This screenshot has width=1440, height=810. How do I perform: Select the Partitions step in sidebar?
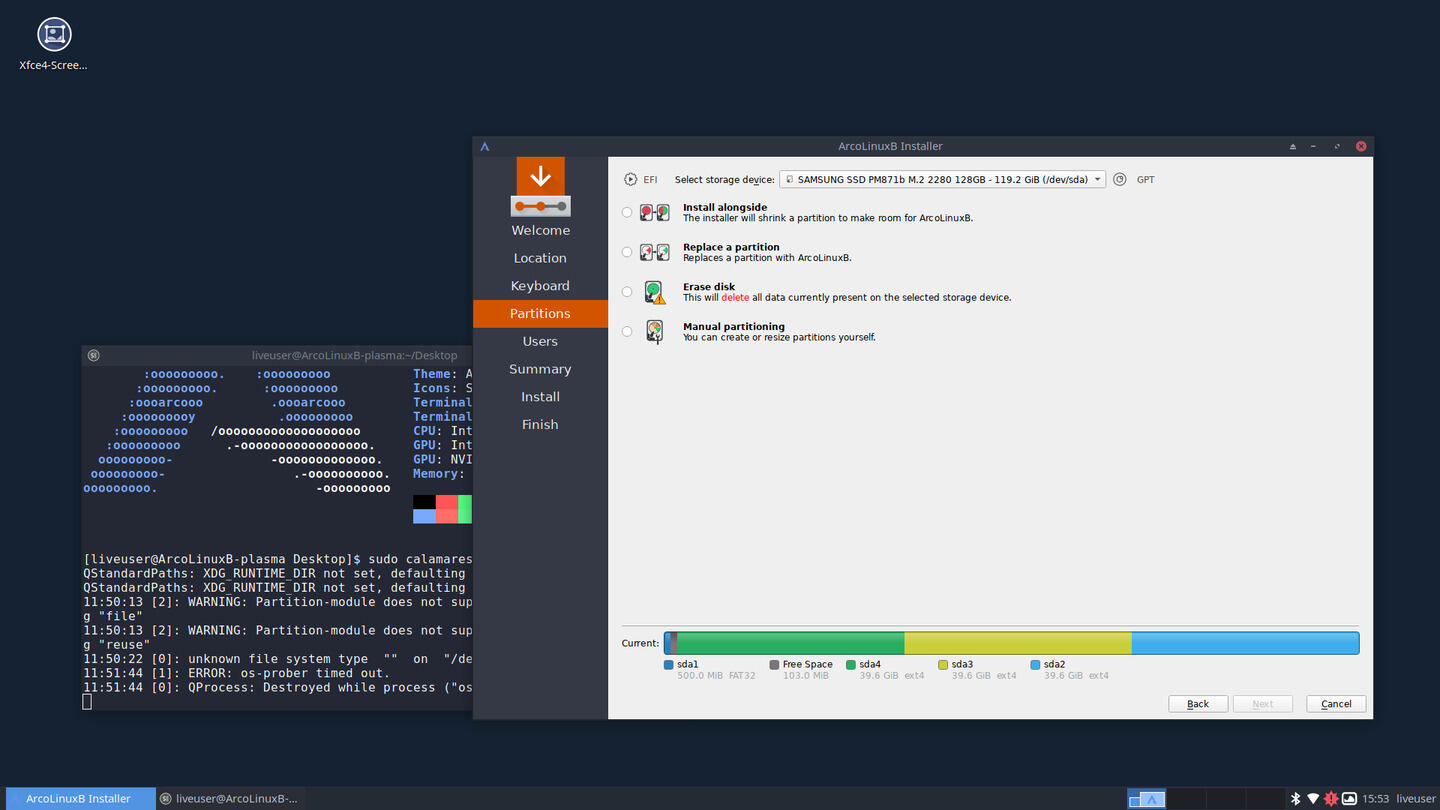coord(540,313)
